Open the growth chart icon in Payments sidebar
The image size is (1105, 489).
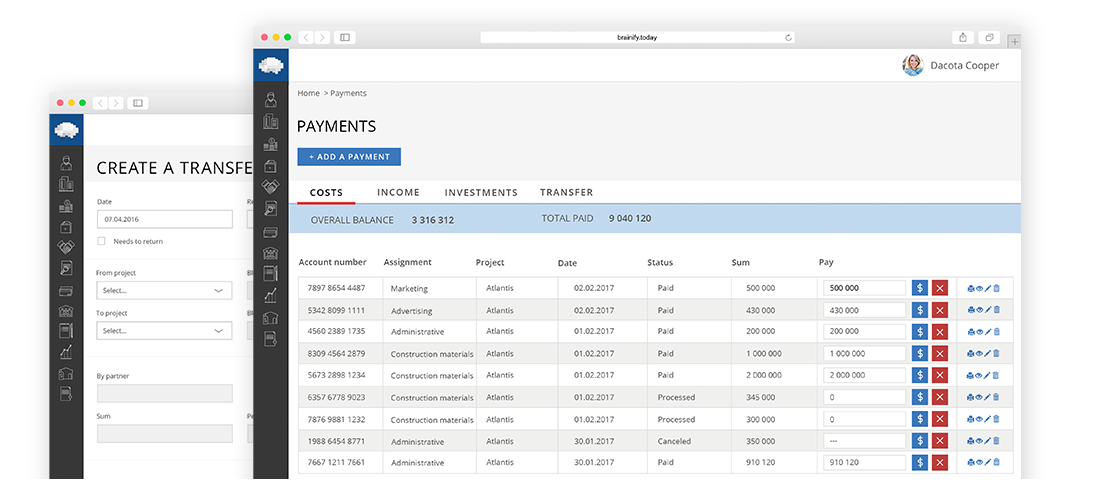[271, 296]
